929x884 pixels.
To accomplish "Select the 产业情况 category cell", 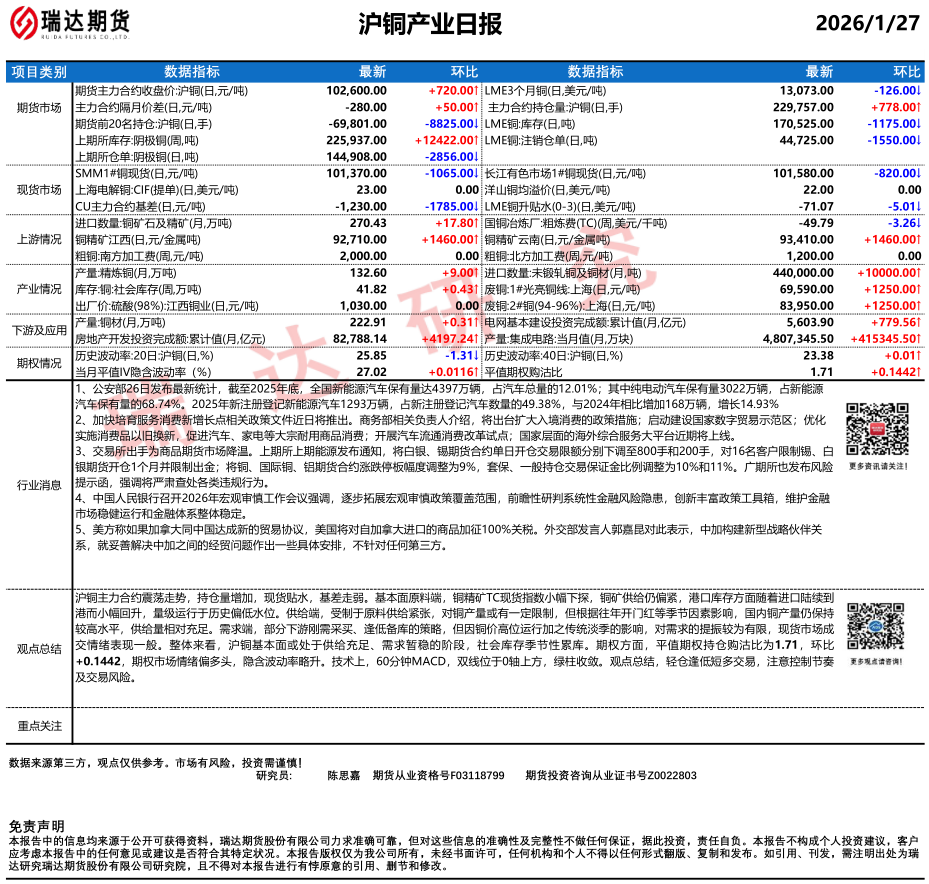I will (39, 288).
